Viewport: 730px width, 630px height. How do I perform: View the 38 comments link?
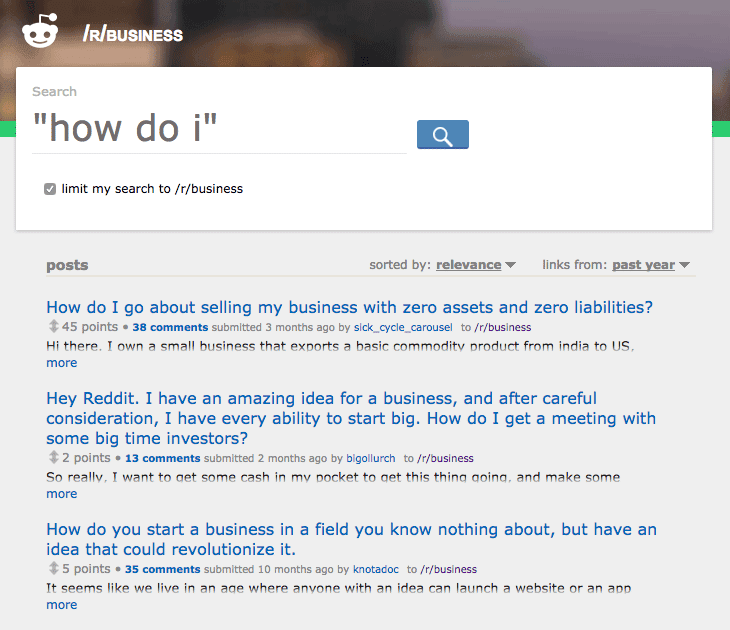pos(170,327)
